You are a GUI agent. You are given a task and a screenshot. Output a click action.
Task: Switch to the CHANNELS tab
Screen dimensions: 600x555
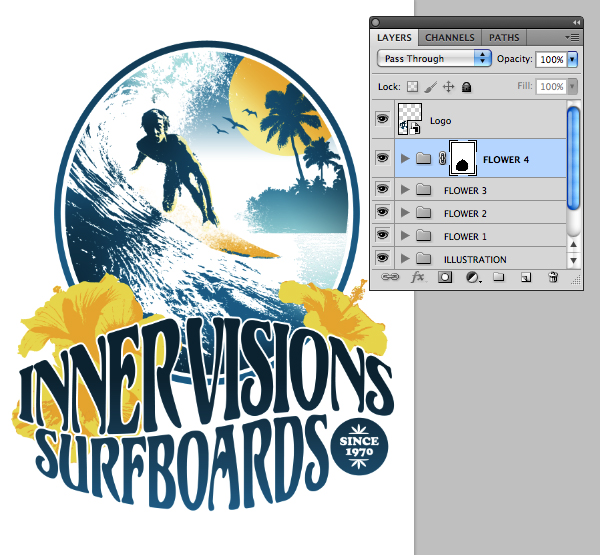450,38
